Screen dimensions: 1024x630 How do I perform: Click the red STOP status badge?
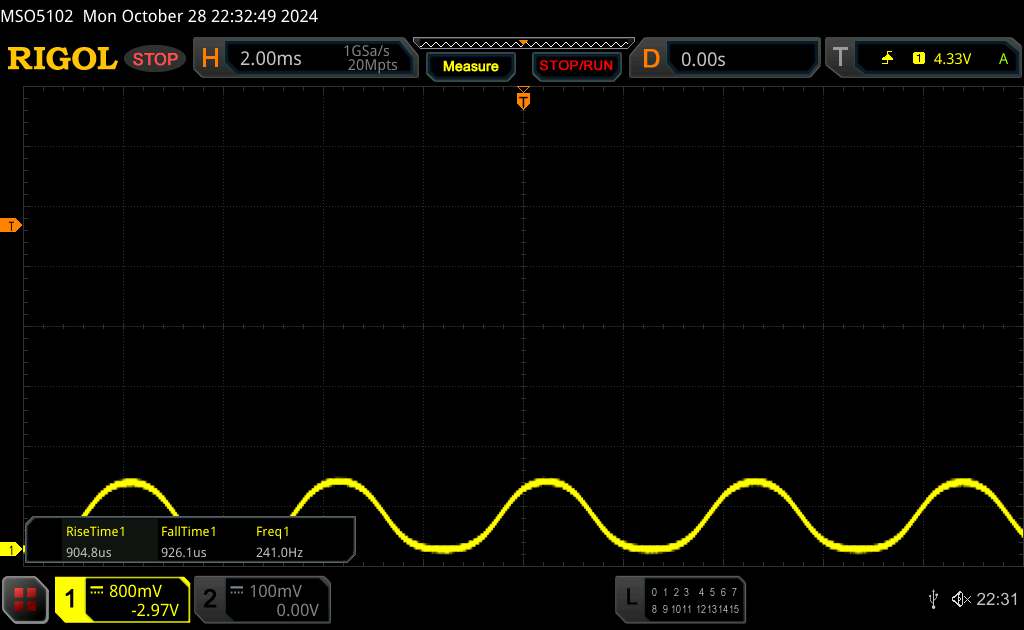coord(156,59)
